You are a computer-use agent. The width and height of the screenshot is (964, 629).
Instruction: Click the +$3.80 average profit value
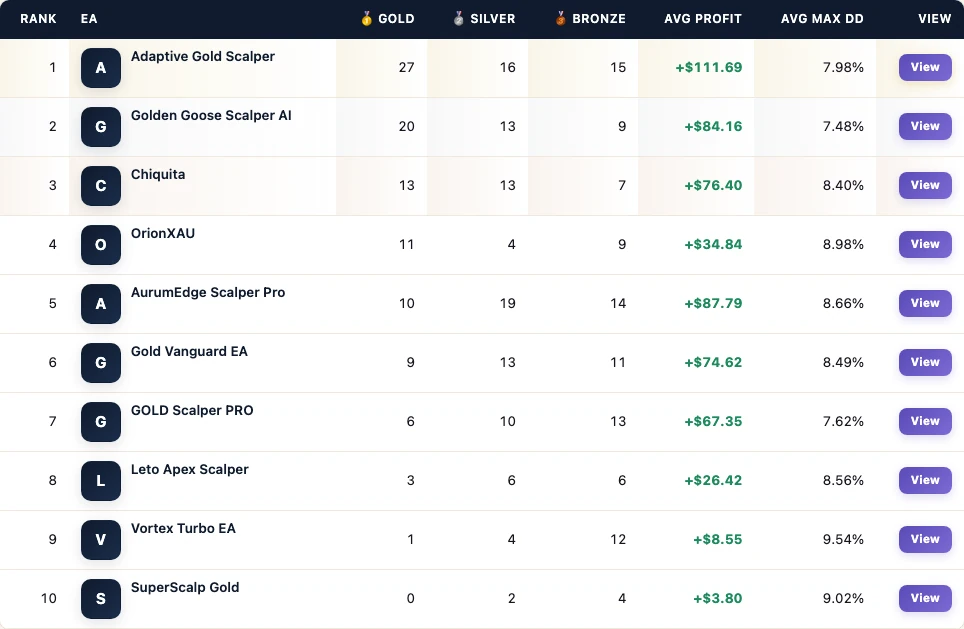pos(717,599)
